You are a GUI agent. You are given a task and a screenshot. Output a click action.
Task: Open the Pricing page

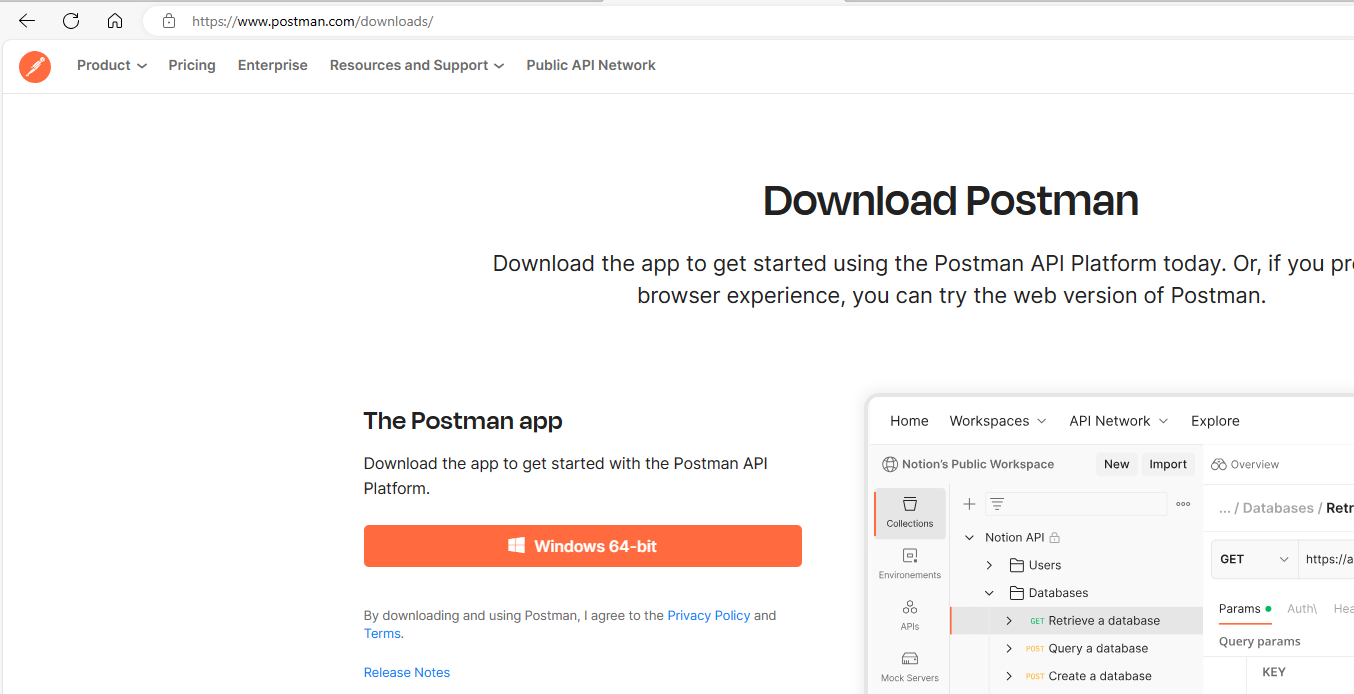pyautogui.click(x=192, y=65)
